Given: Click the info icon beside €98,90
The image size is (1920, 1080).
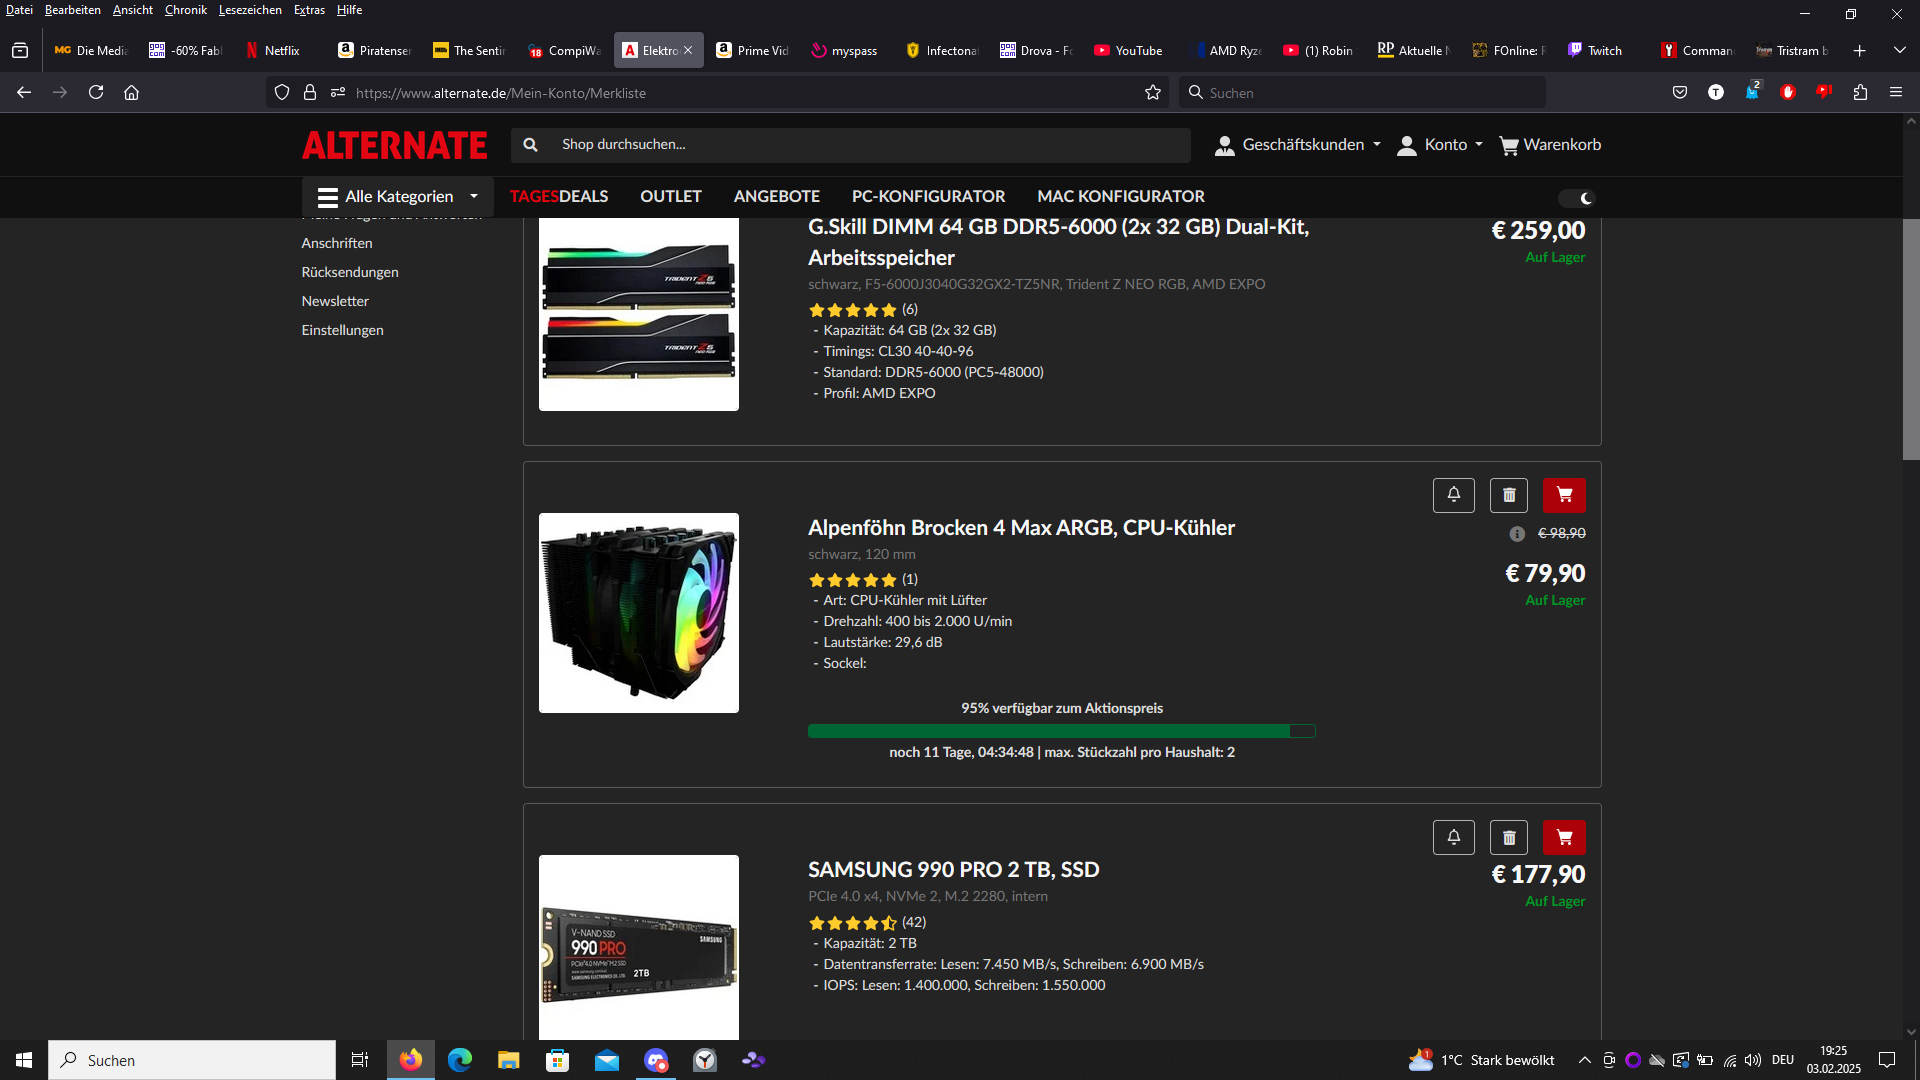Looking at the screenshot, I should click(1517, 534).
